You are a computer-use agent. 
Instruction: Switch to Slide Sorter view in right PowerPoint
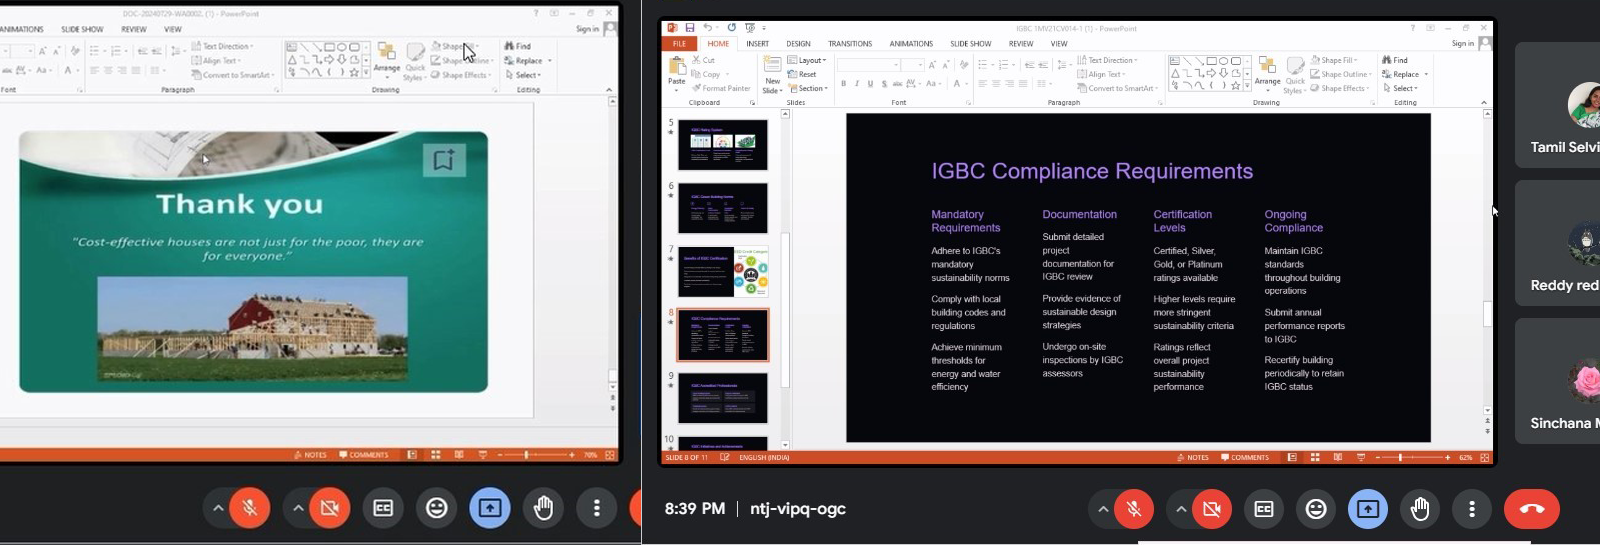1315,457
